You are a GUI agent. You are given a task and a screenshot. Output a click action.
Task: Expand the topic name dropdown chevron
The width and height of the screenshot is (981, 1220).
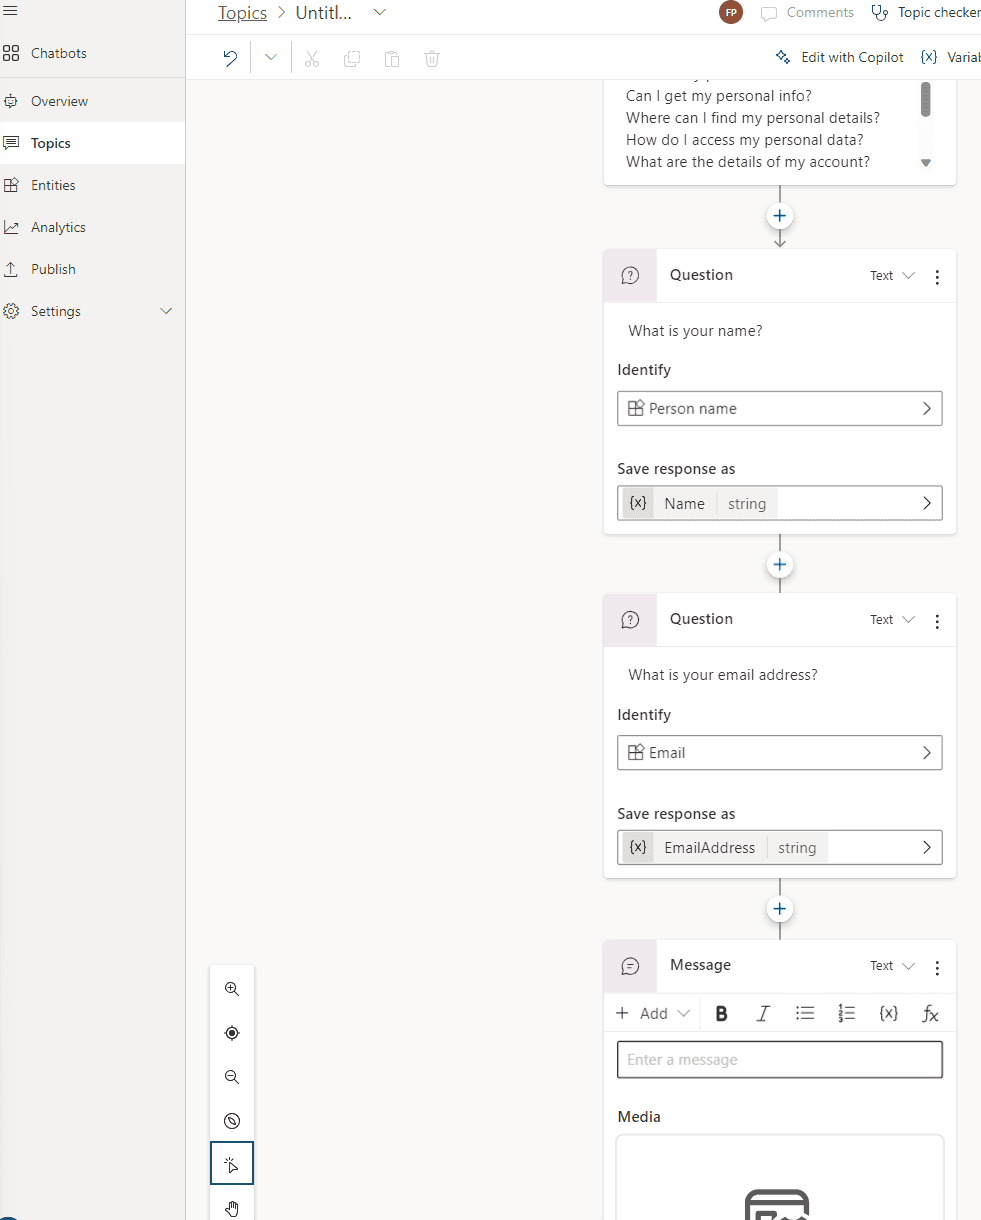[x=379, y=12]
